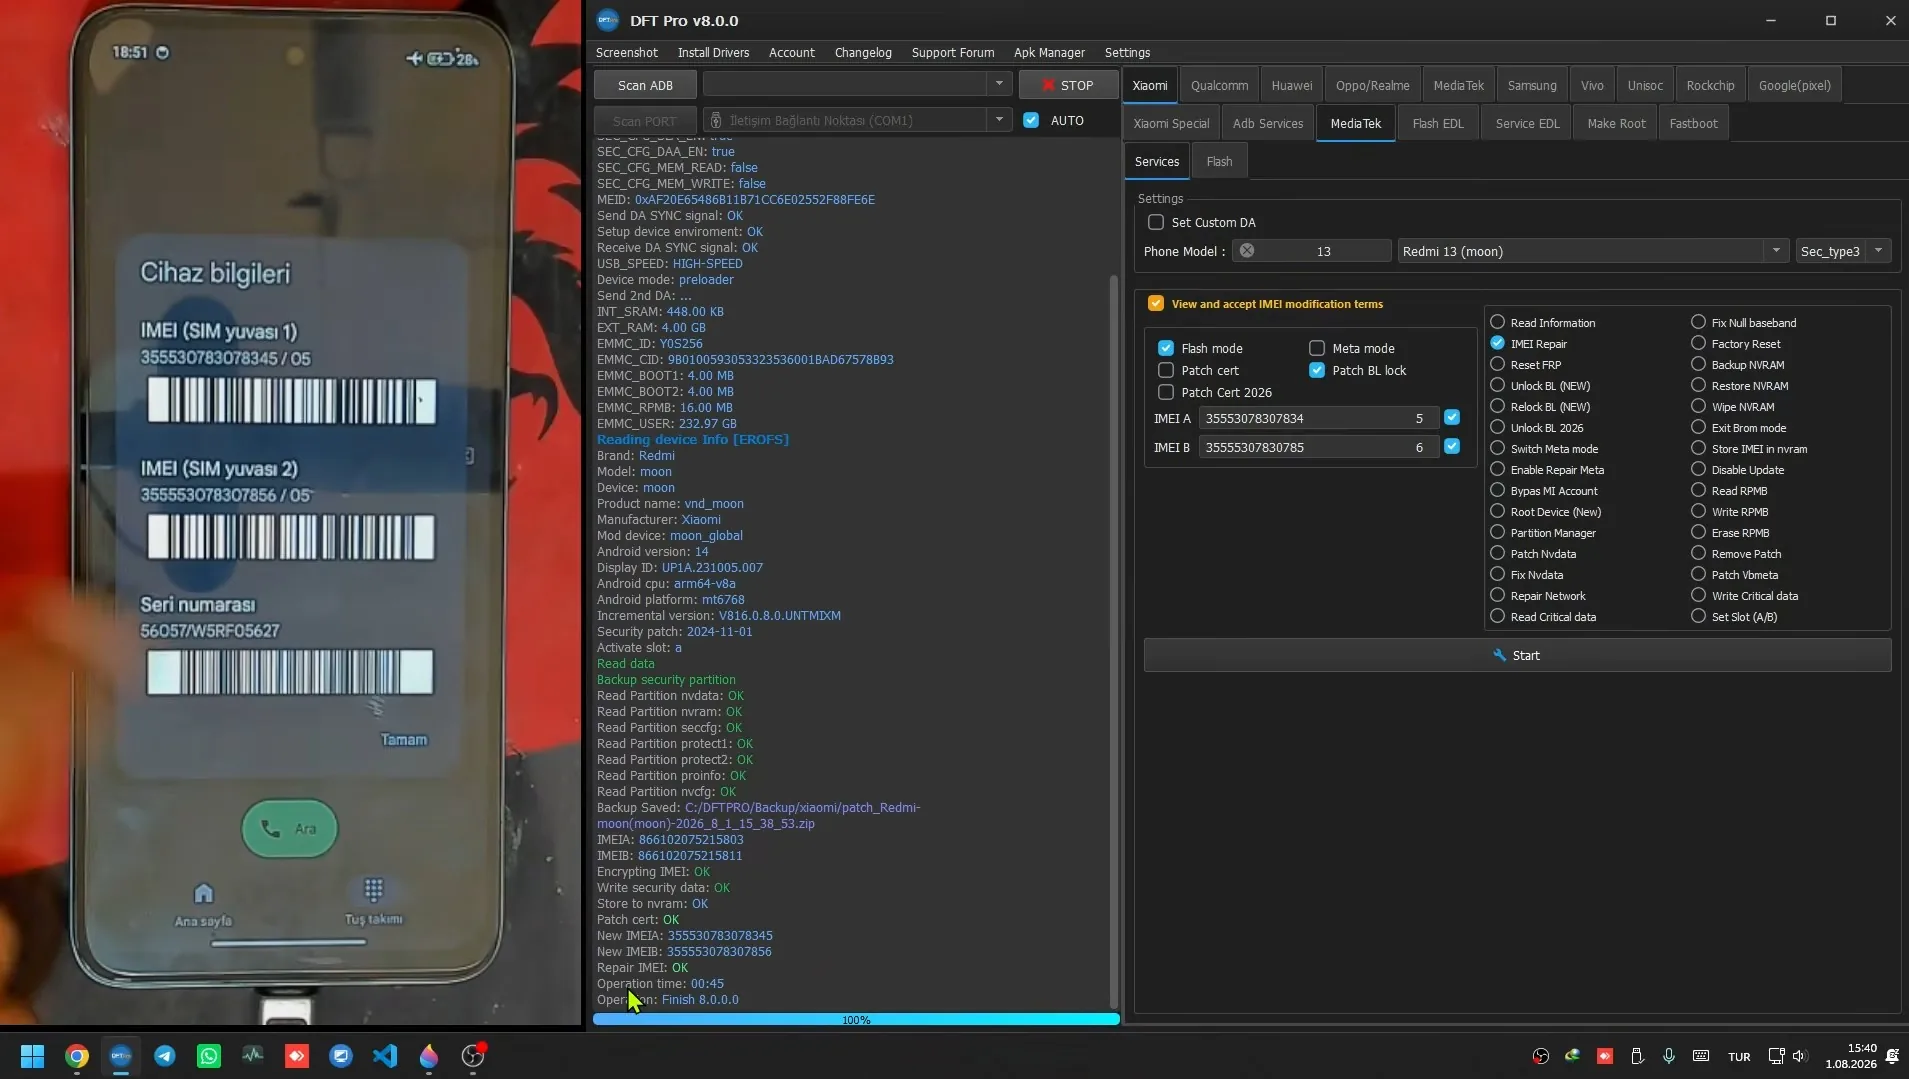This screenshot has width=1909, height=1079.
Task: Click the IMEI A input field
Action: click(1318, 418)
